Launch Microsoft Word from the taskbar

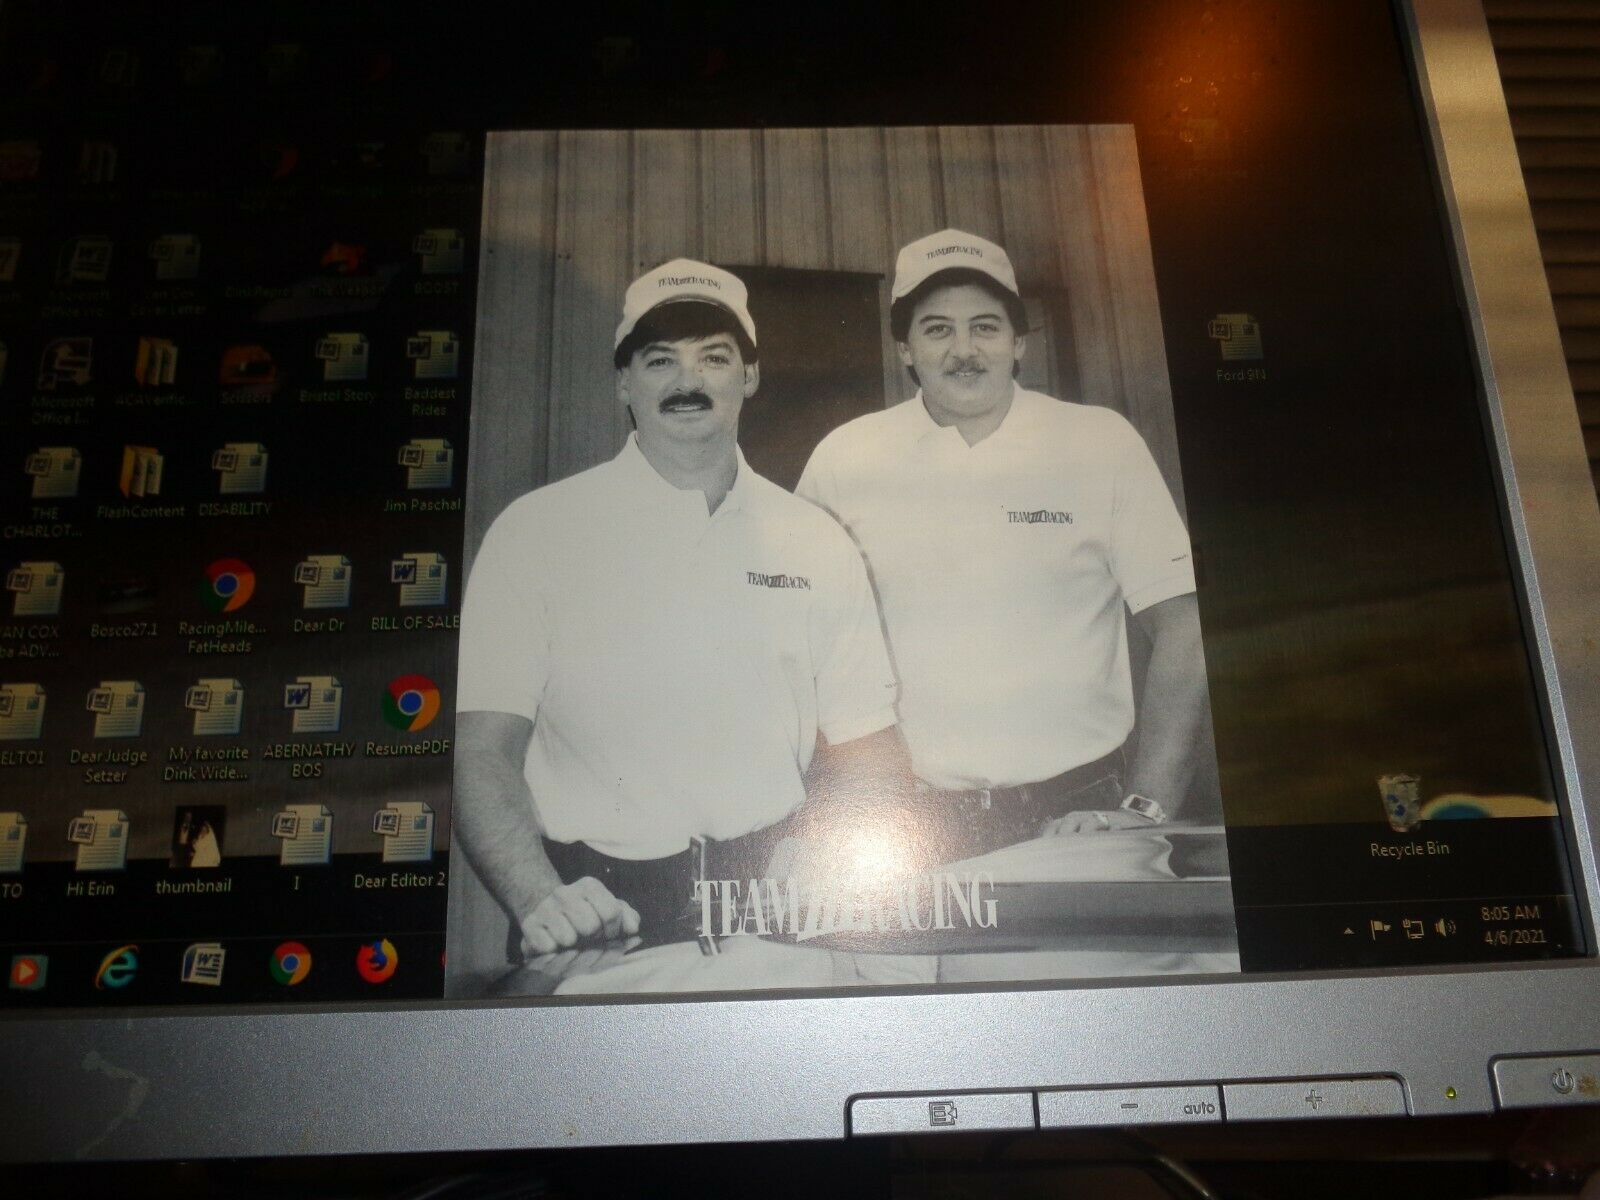pos(204,965)
